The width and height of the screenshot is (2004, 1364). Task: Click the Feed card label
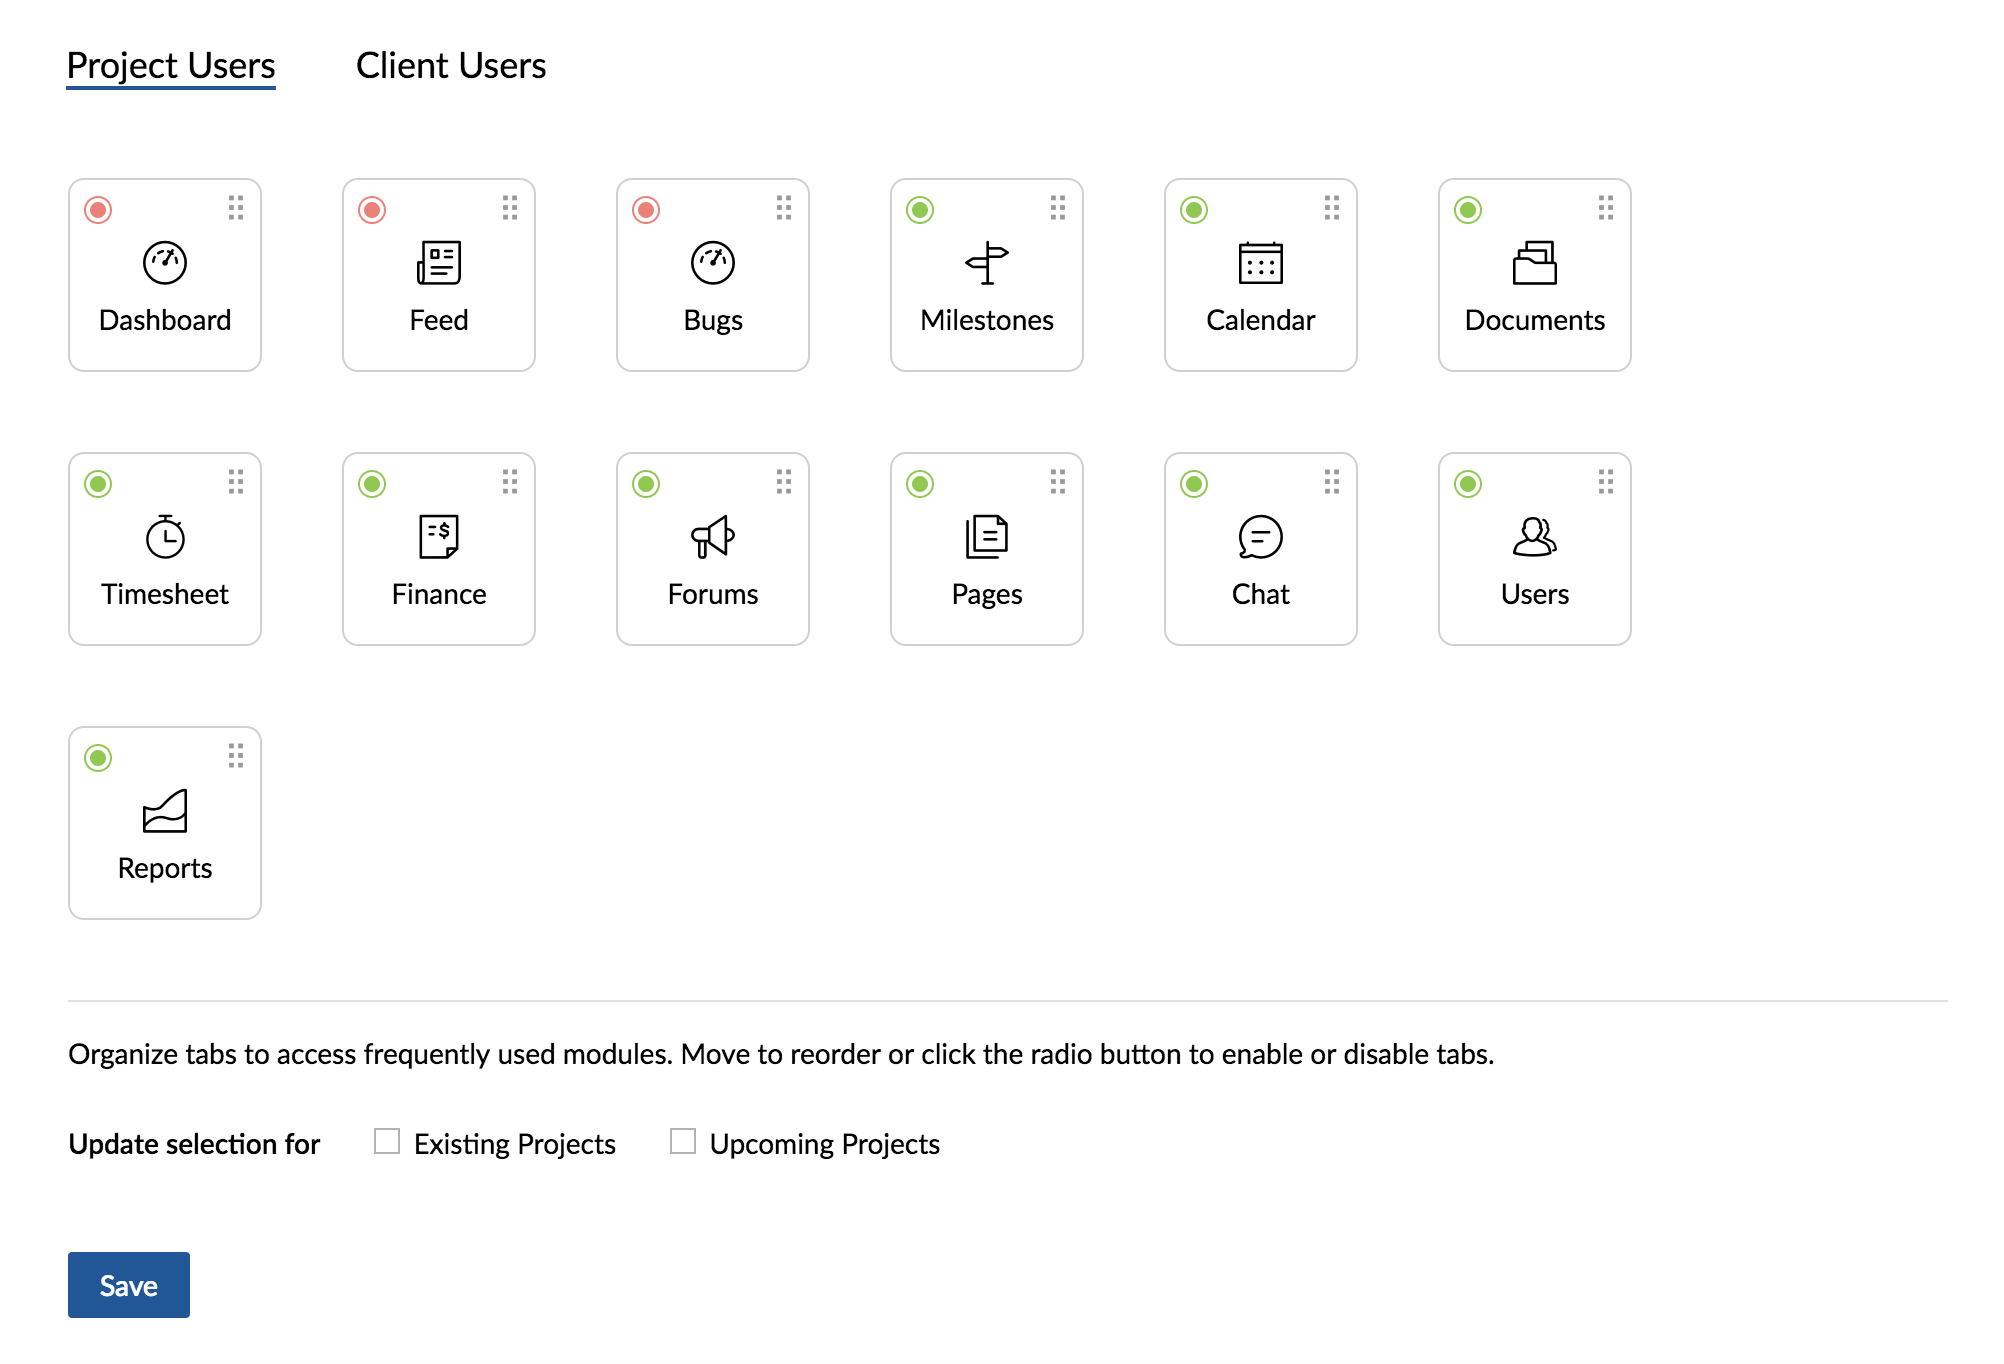[439, 320]
